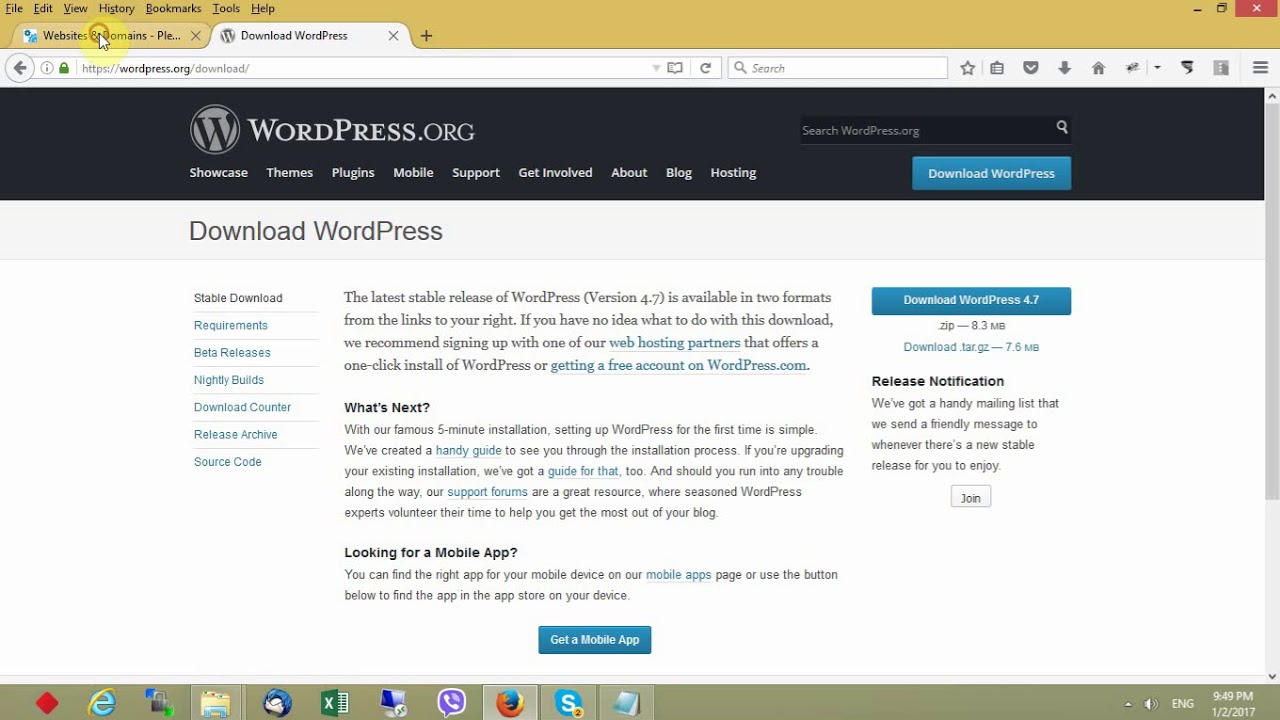Show hidden tray icons arrow

1128,704
